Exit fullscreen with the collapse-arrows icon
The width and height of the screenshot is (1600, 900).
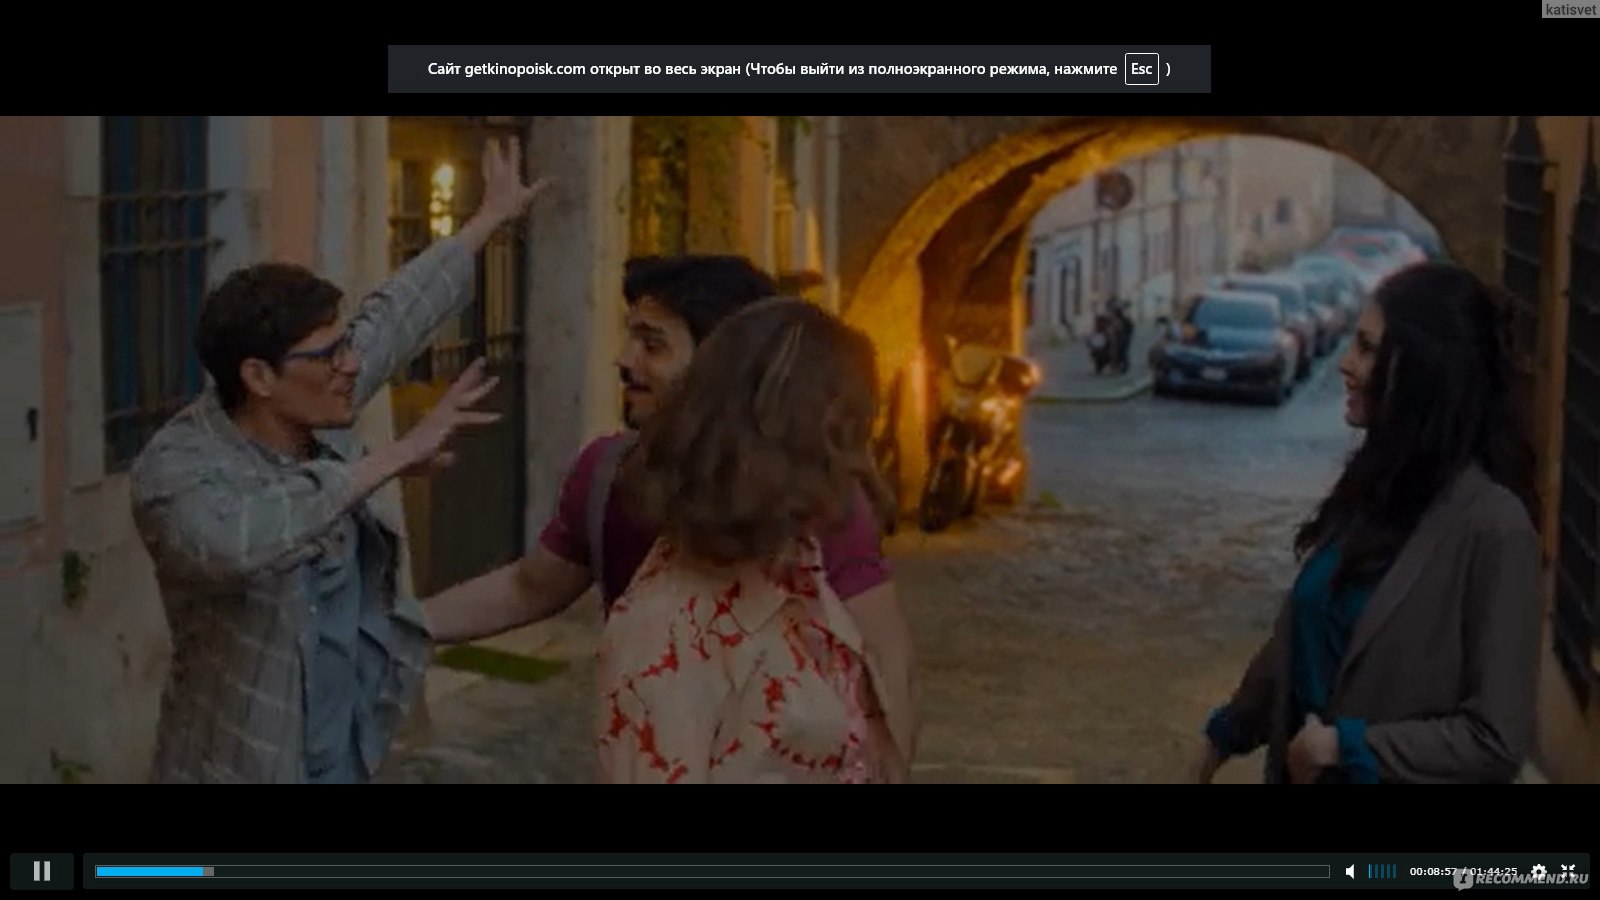pos(1568,872)
